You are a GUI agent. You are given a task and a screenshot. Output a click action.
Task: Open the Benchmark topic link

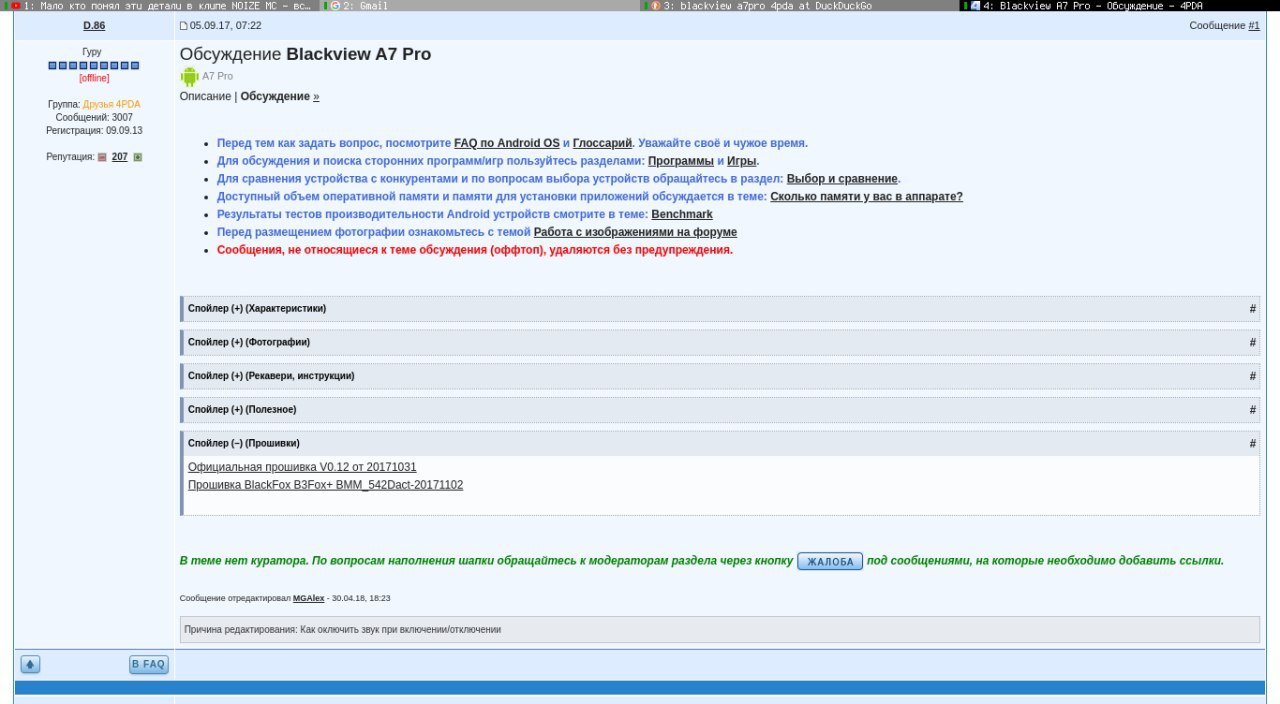[x=682, y=214]
